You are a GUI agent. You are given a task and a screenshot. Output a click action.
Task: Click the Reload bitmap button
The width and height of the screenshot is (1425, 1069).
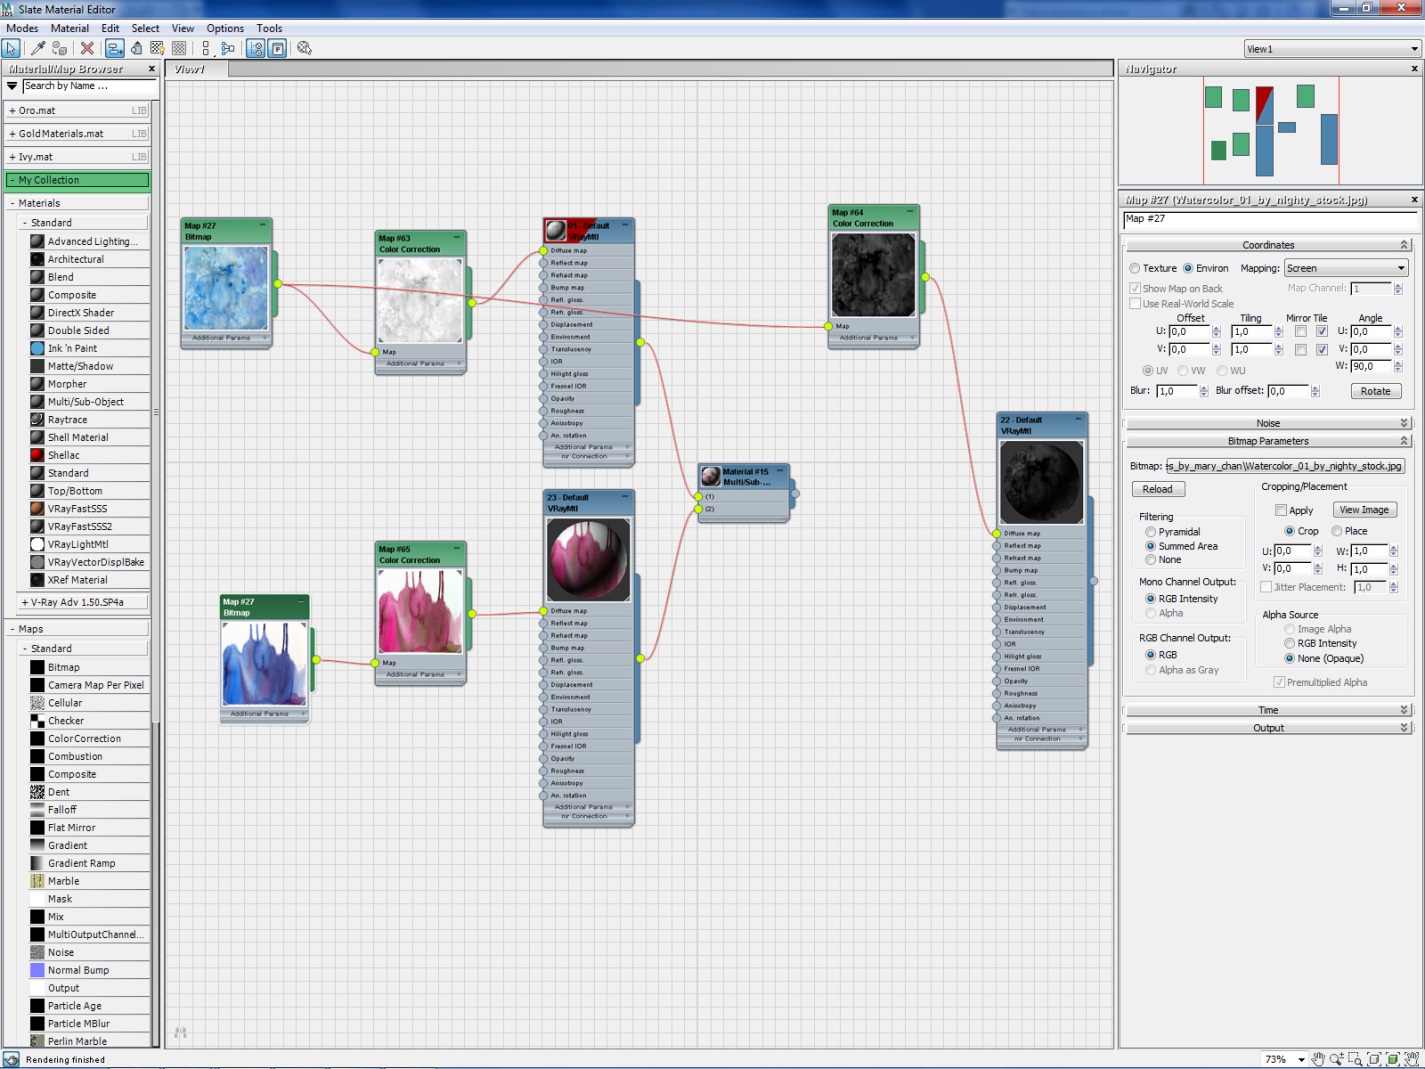tap(1158, 489)
